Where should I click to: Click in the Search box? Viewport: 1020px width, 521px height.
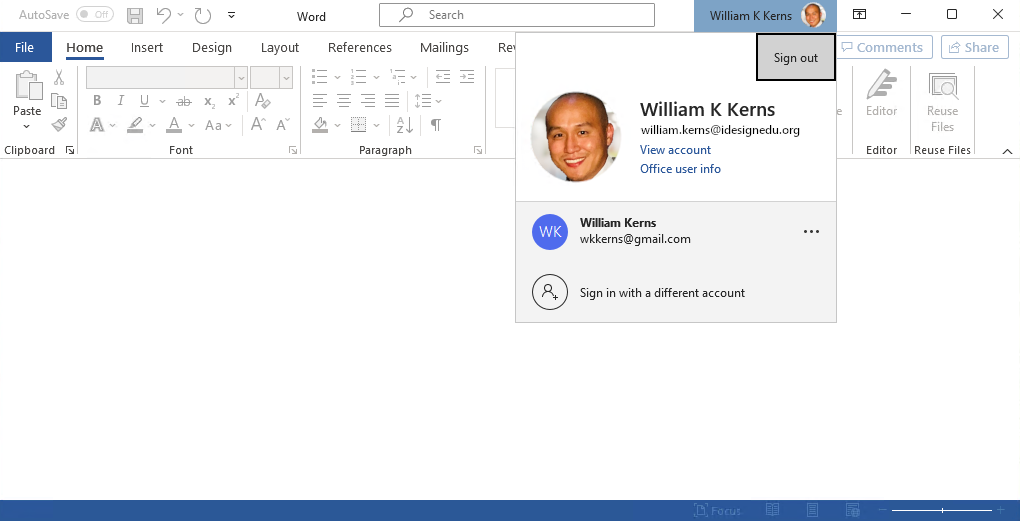click(517, 14)
